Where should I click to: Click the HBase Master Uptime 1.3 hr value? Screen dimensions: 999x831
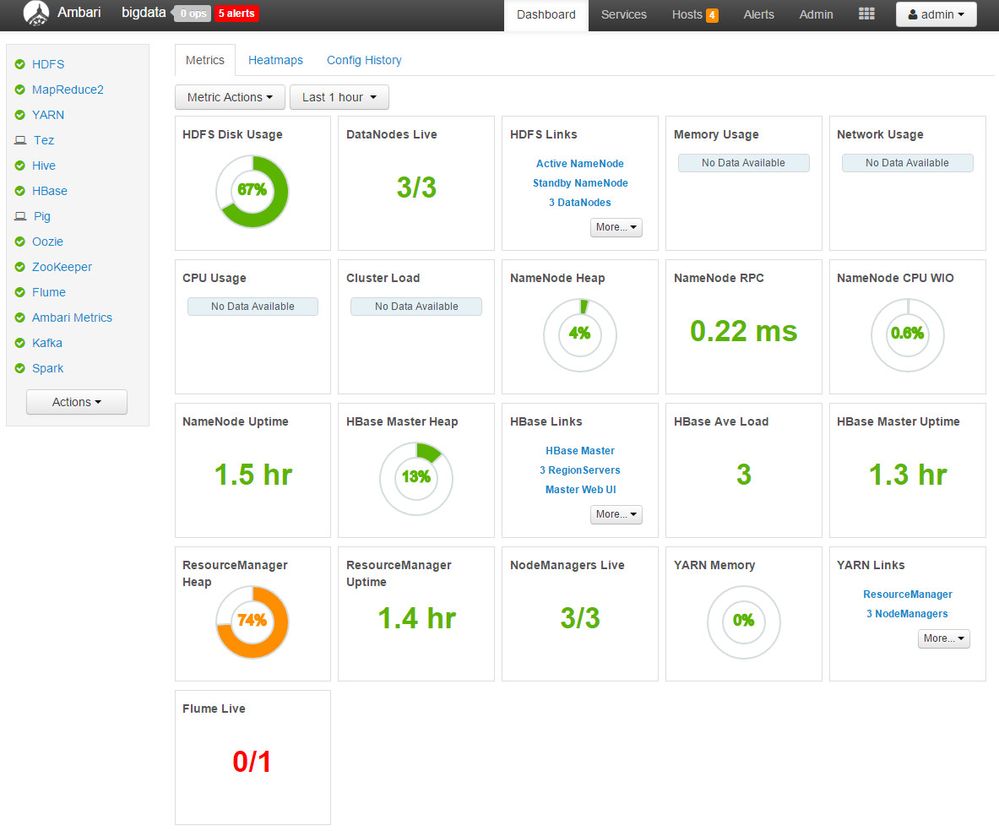tap(908, 475)
